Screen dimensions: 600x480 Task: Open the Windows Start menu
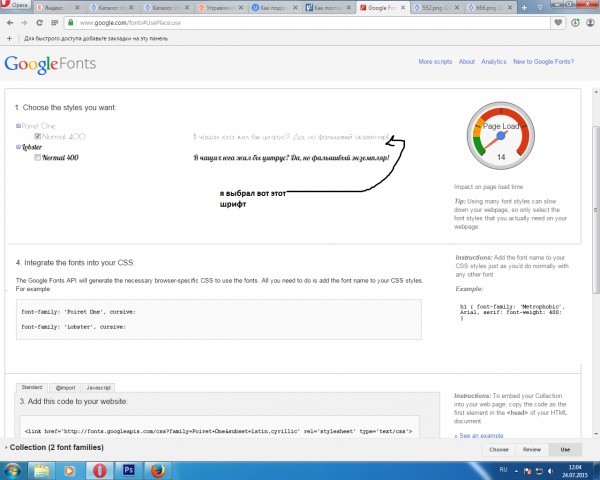pyautogui.click(x=12, y=470)
